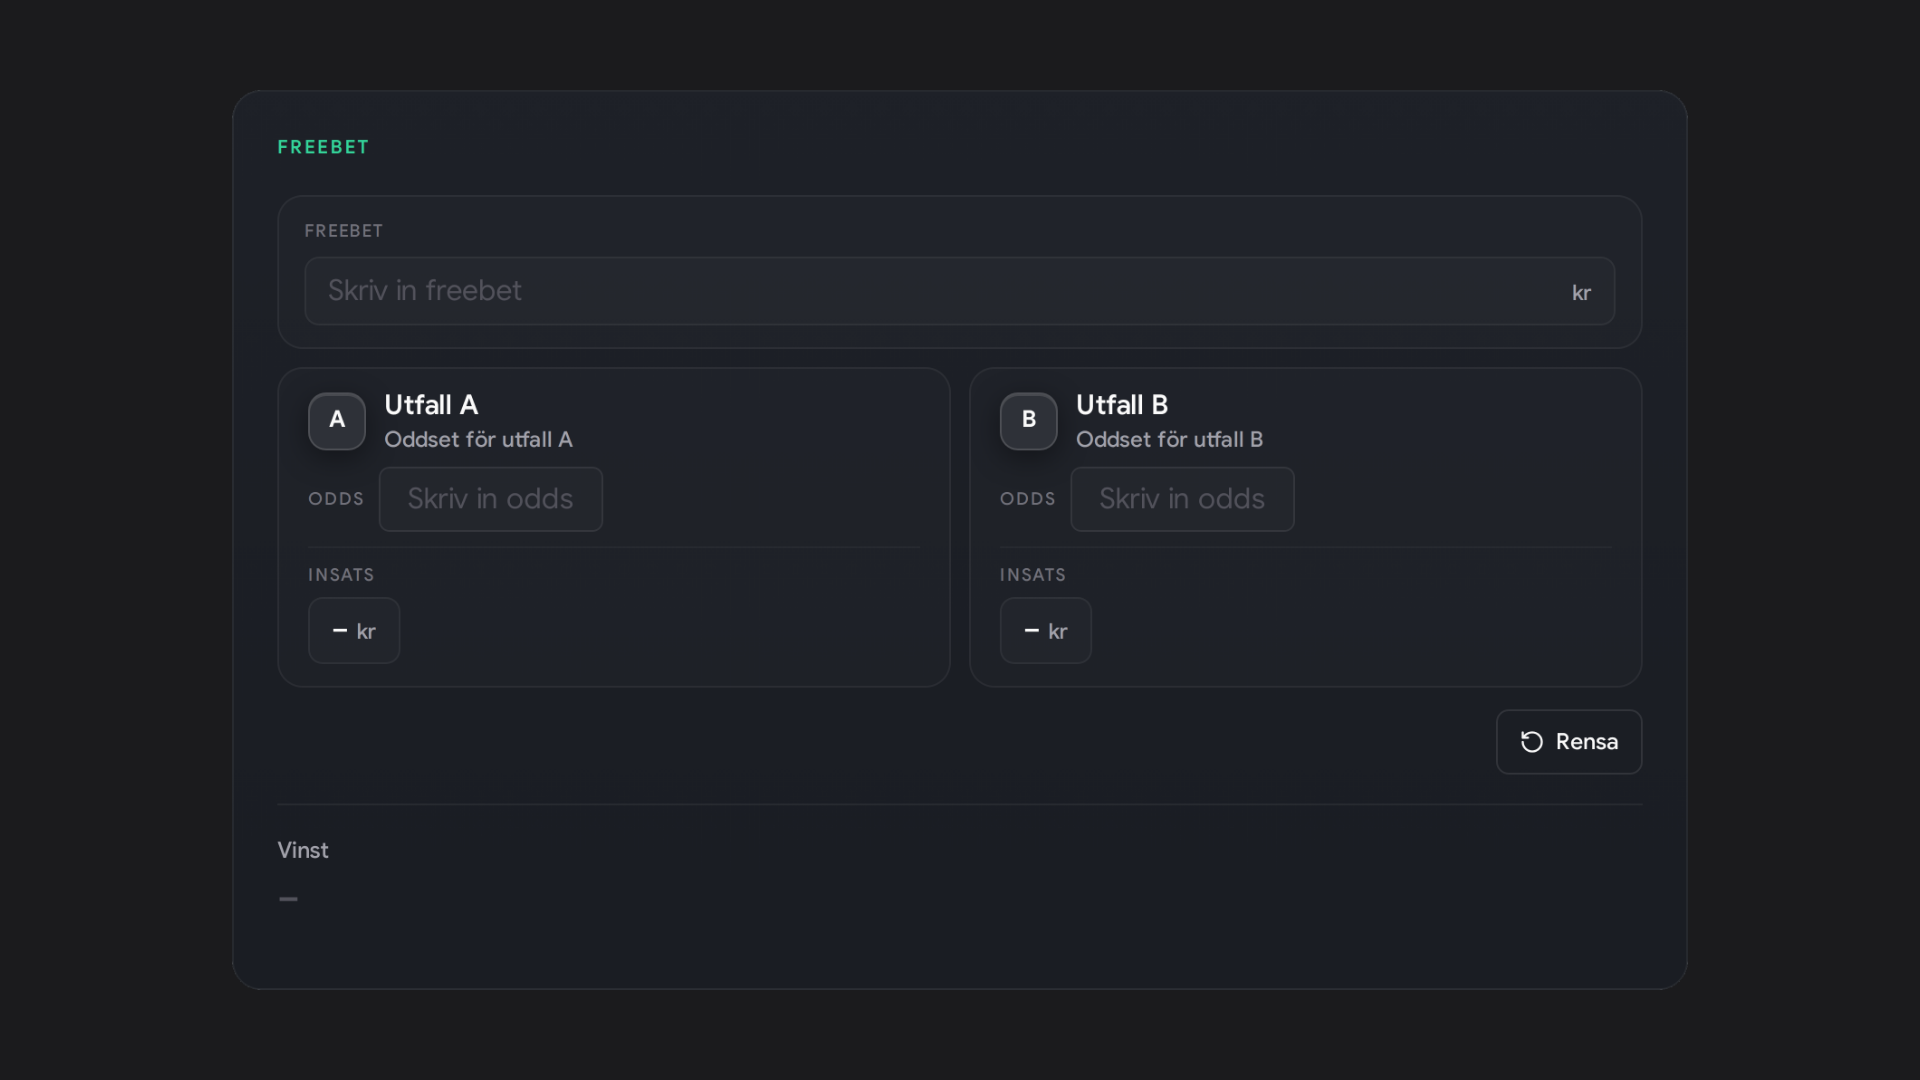Image resolution: width=1920 pixels, height=1080 pixels.
Task: Click the 'Oddset för utfall B' text
Action: 1170,440
